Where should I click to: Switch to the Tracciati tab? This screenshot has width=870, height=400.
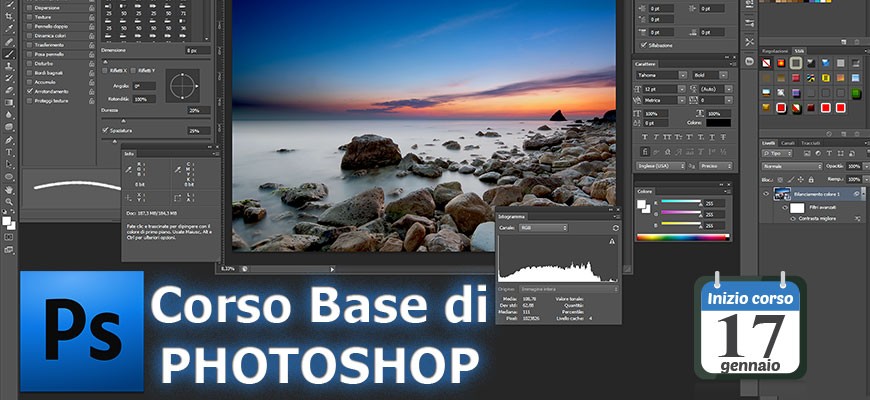(810, 143)
